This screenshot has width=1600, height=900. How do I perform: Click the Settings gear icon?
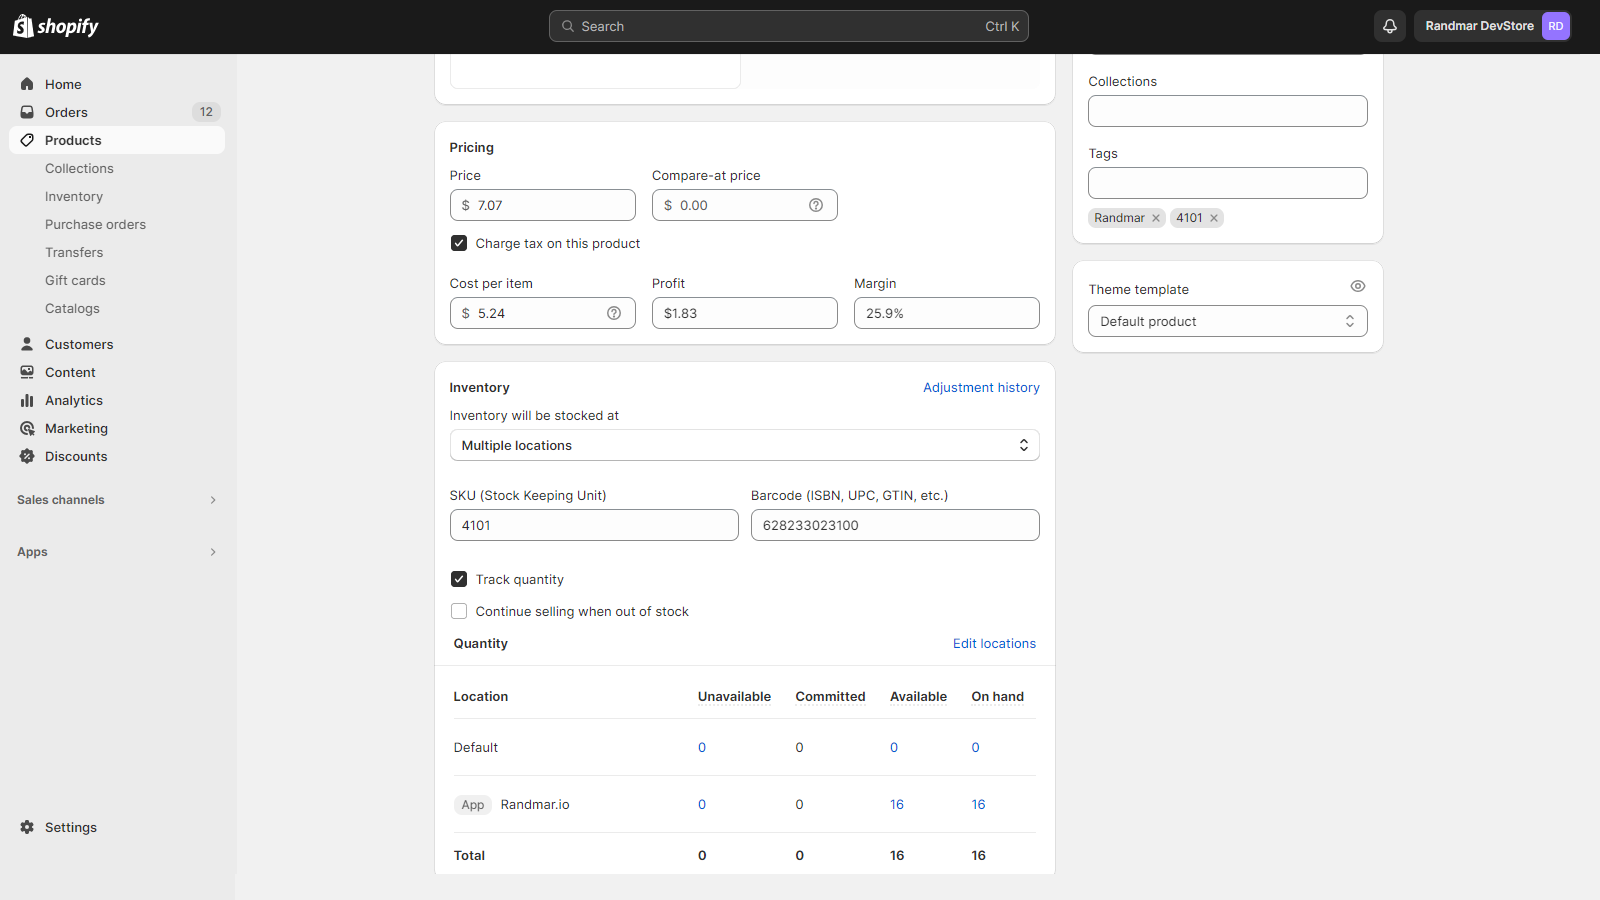pos(27,827)
